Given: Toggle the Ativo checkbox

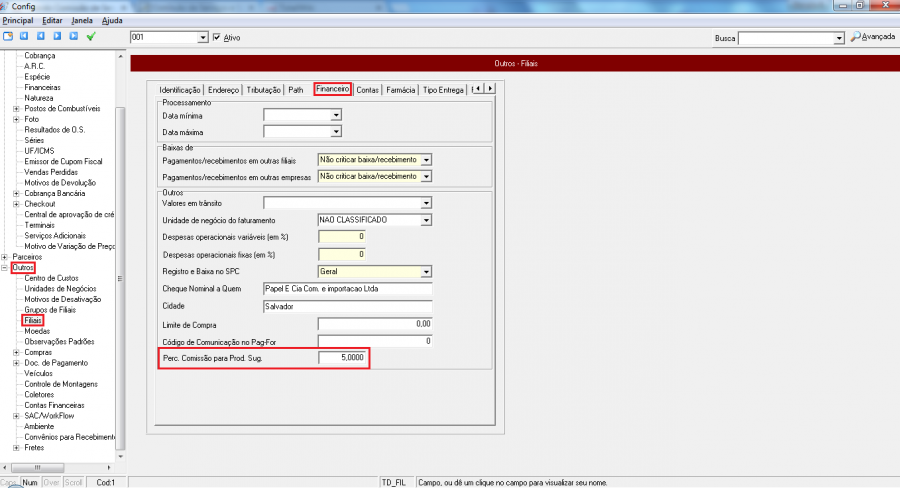Looking at the screenshot, I should [217, 38].
